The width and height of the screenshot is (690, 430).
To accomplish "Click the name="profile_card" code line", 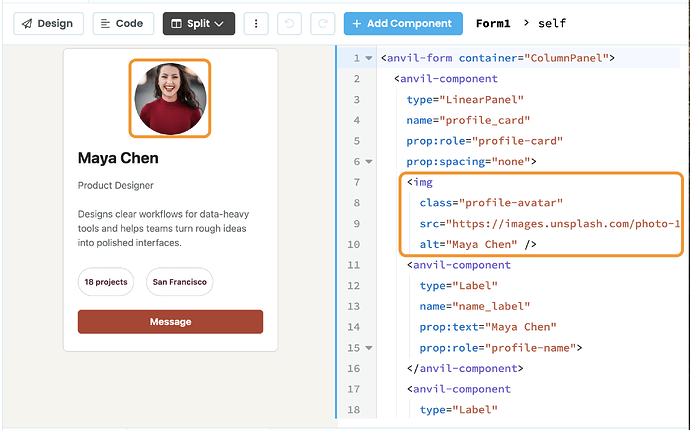I will pyautogui.click(x=468, y=120).
